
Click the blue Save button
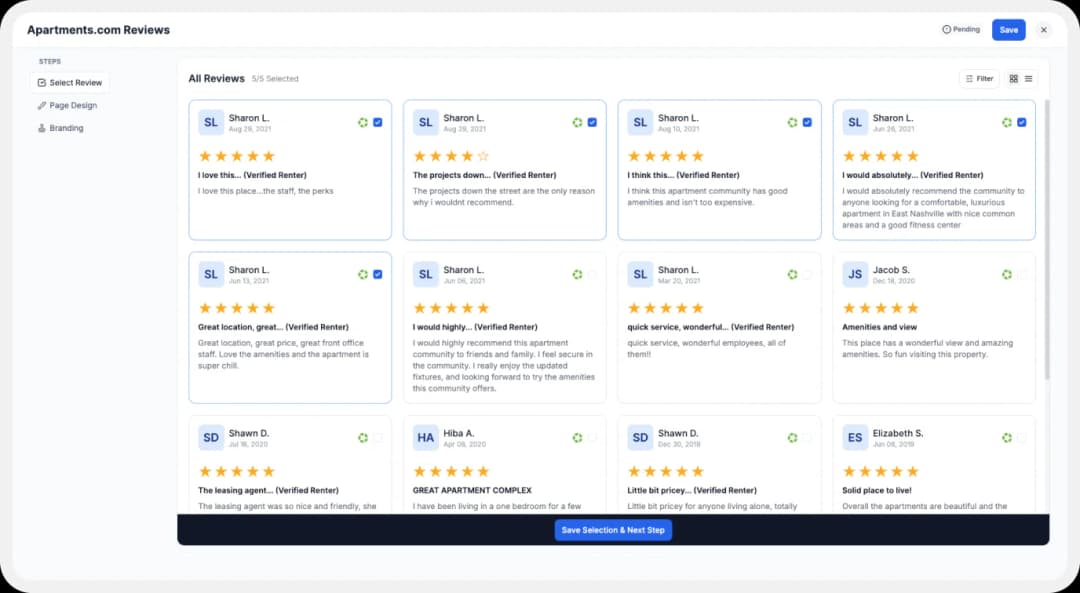1008,30
